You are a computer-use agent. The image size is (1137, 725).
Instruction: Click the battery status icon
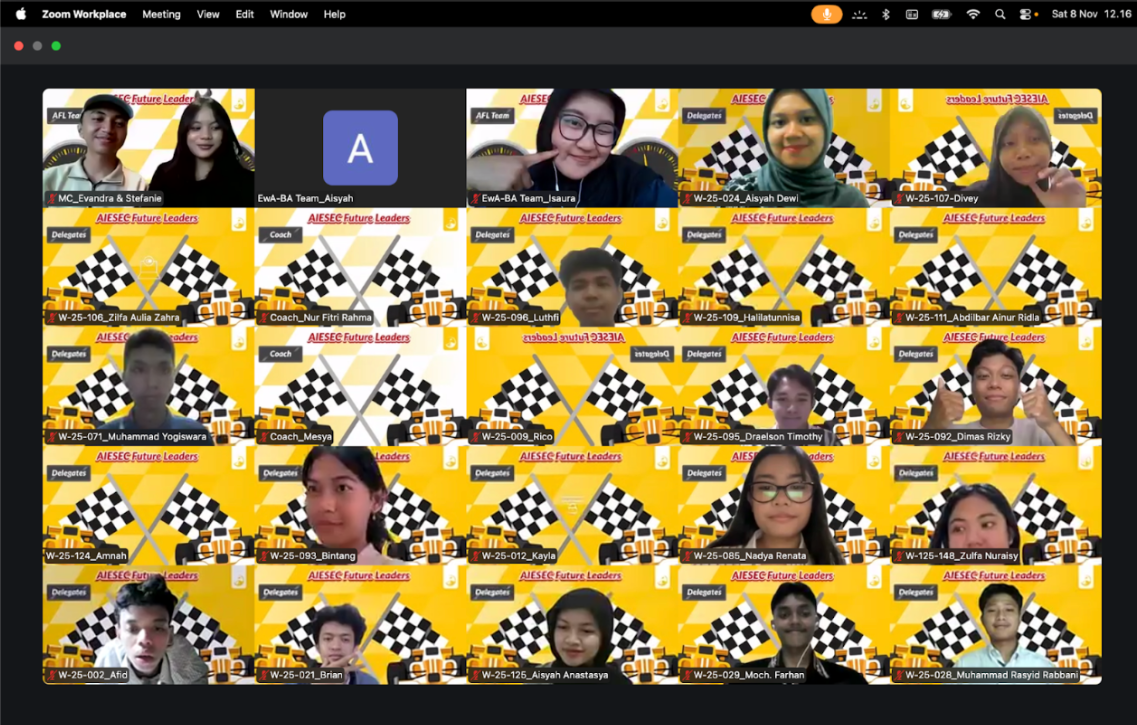941,14
